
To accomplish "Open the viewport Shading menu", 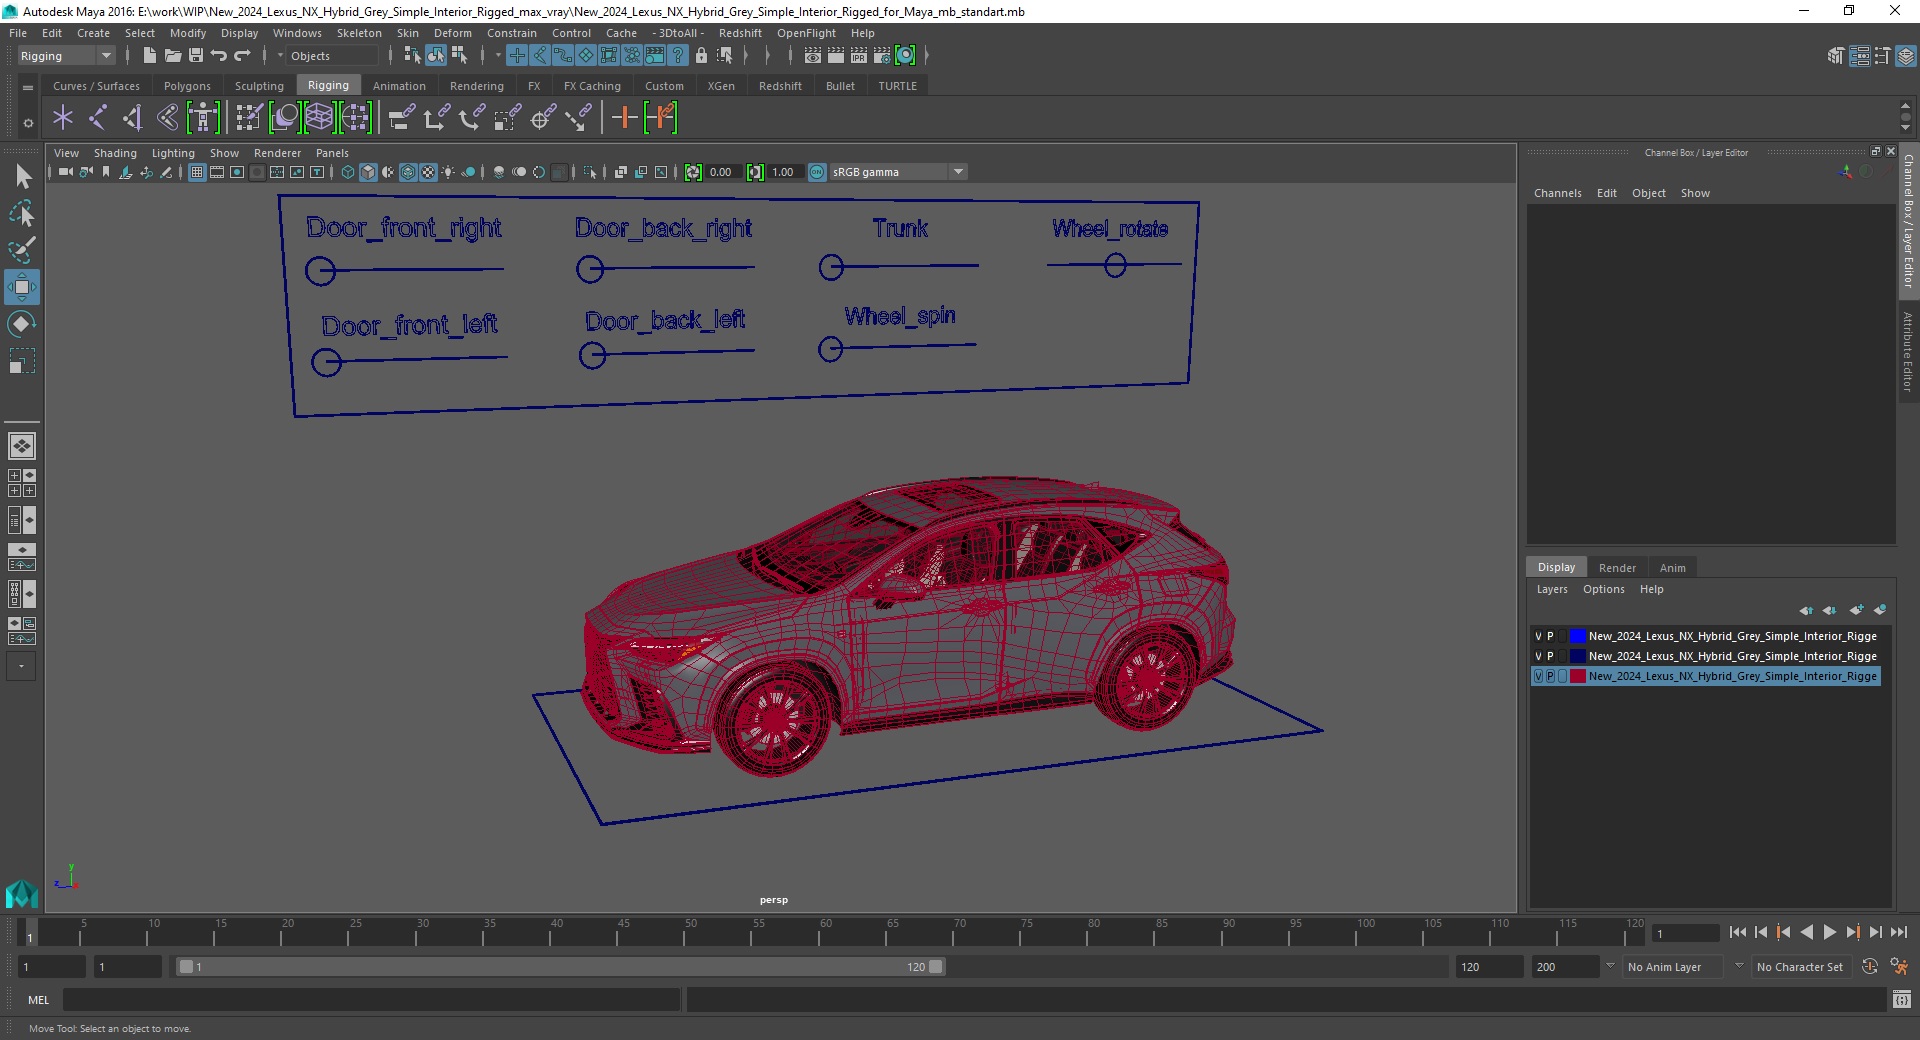I will (115, 153).
